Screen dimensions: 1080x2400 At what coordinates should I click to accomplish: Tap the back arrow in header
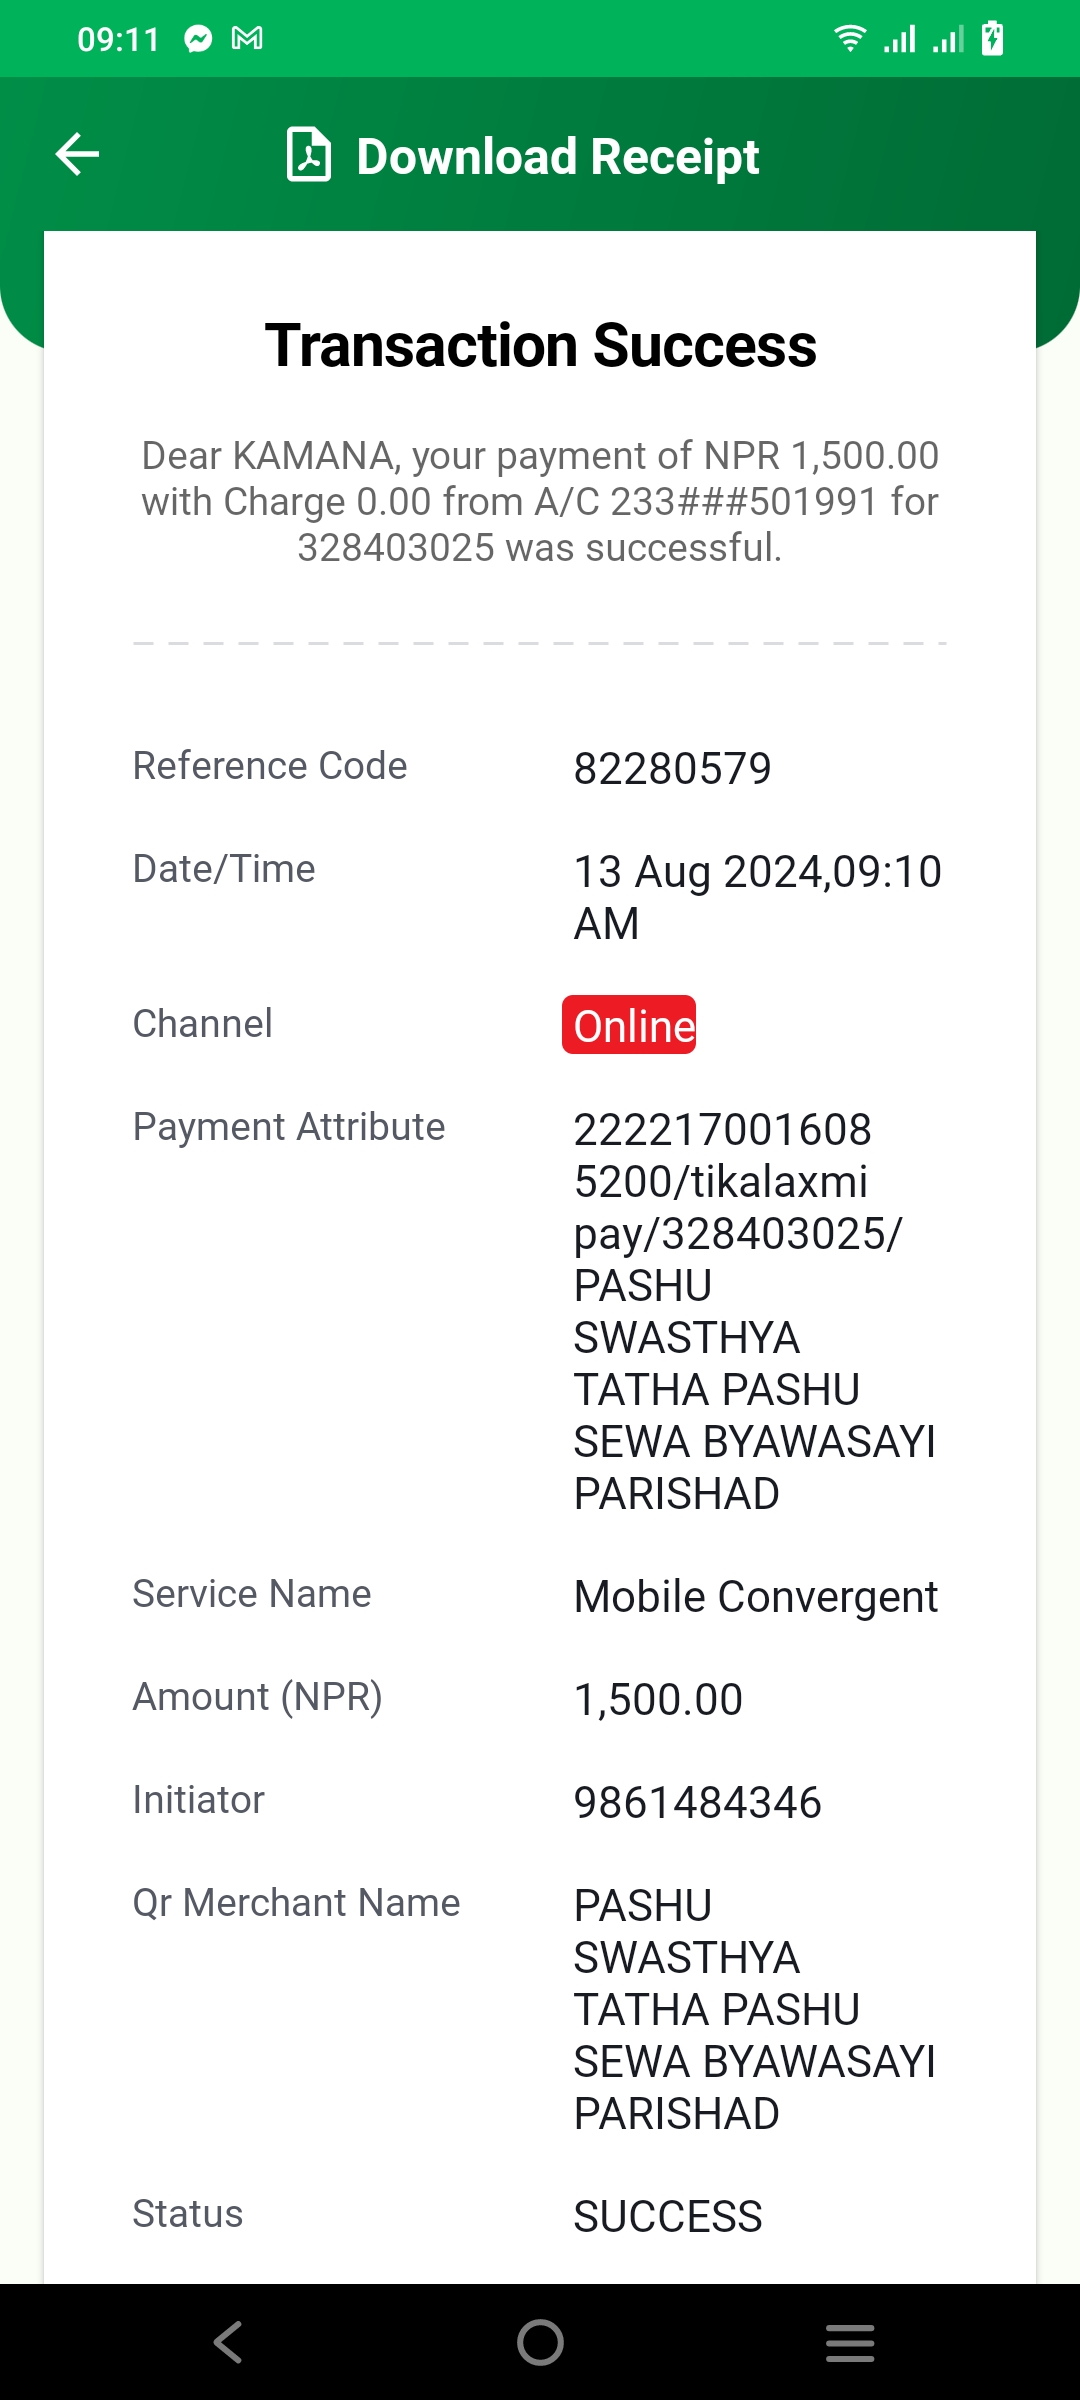pyautogui.click(x=77, y=155)
